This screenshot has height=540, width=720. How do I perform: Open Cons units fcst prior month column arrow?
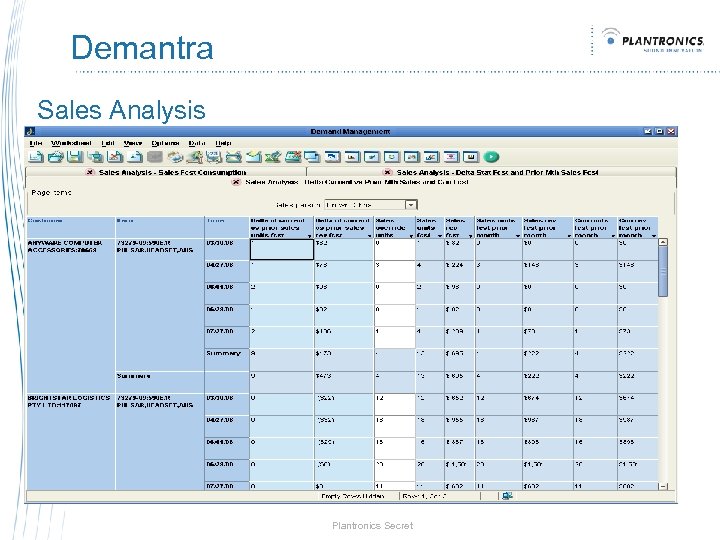click(x=613, y=236)
